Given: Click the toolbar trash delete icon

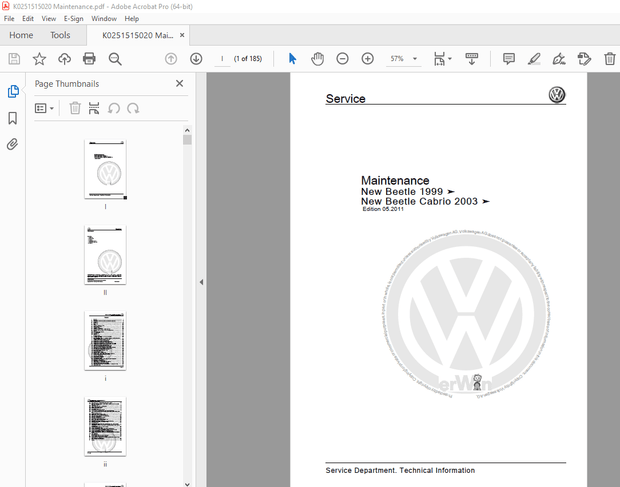Looking at the screenshot, I should tap(610, 59).
